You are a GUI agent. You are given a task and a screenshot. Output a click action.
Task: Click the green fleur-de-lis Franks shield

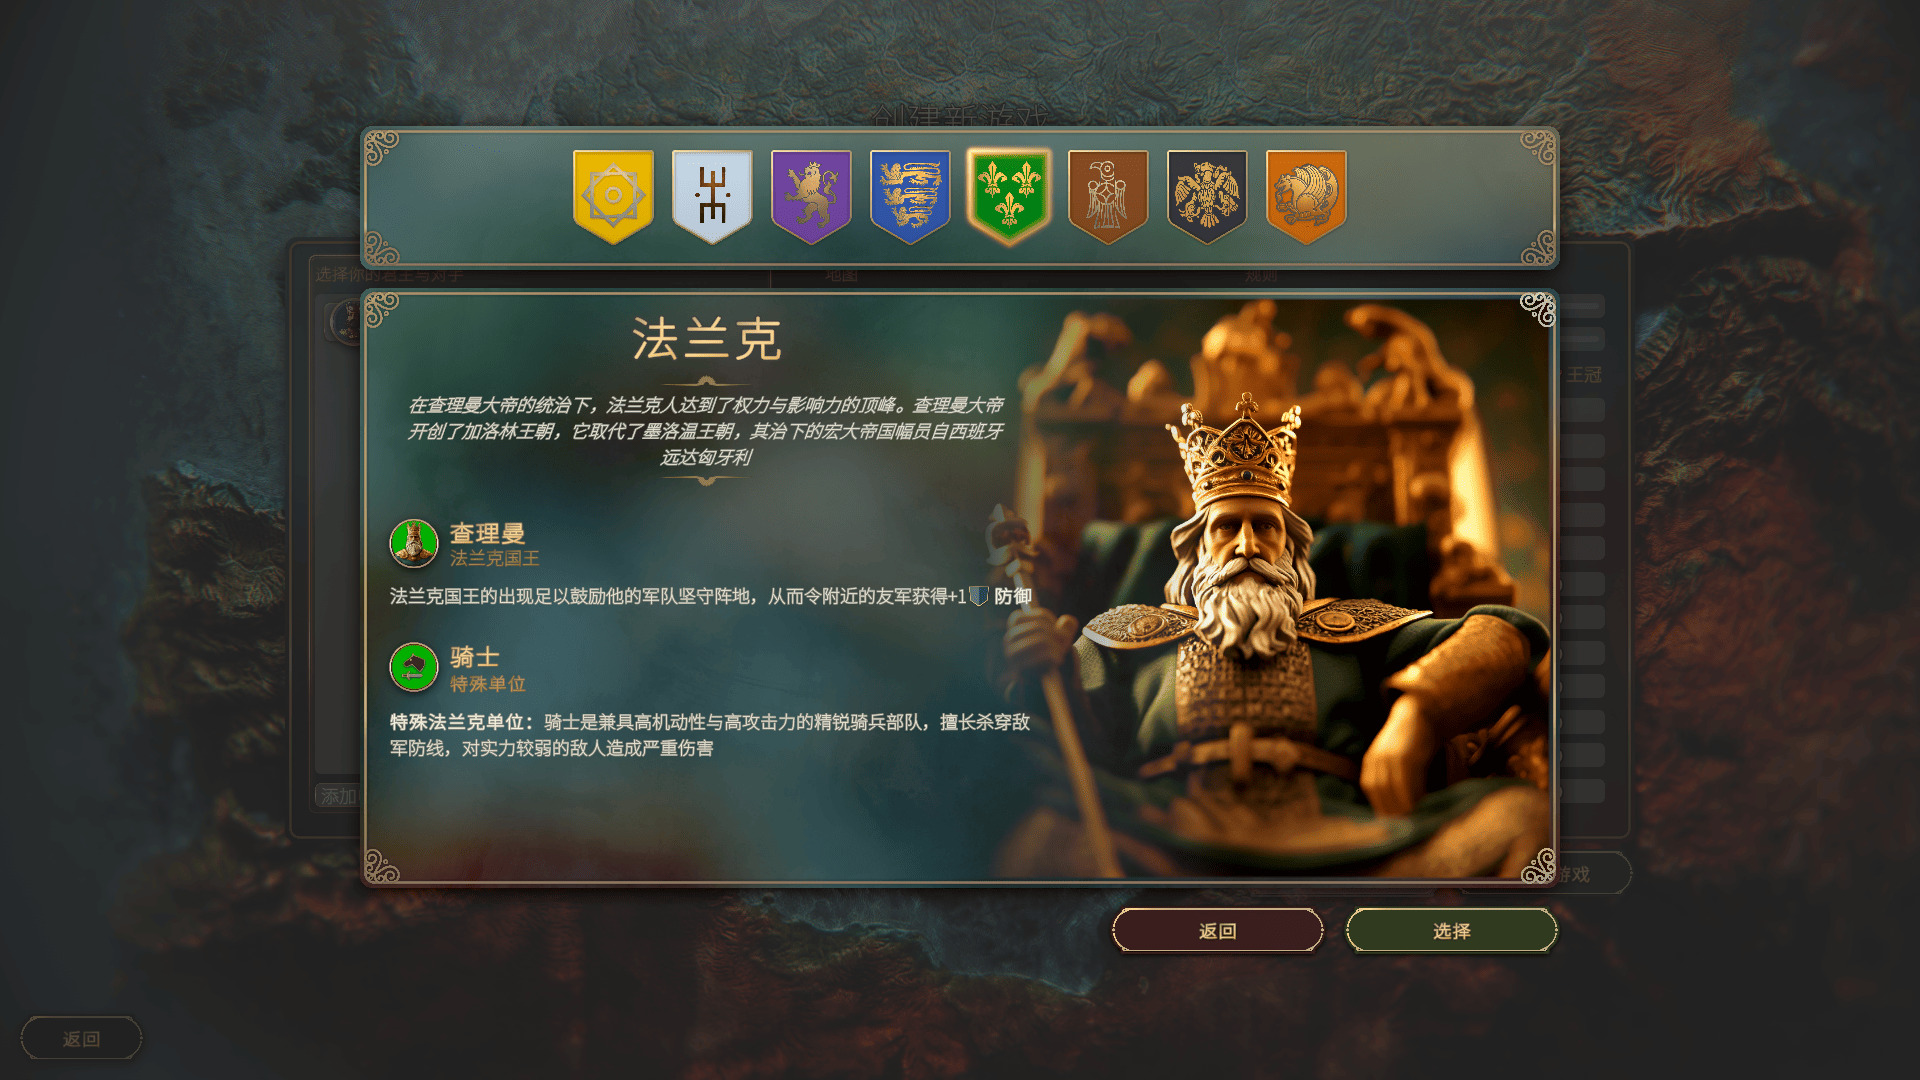tap(1009, 197)
